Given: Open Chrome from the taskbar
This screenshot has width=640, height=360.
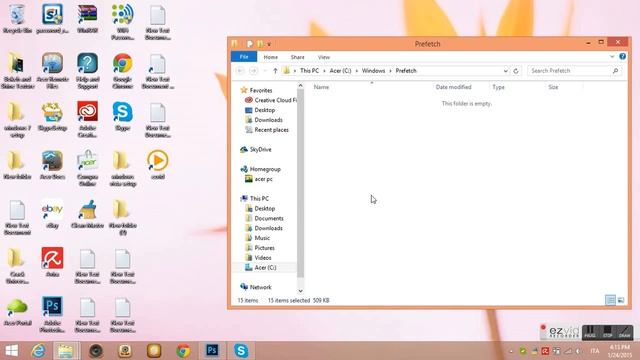Looking at the screenshot, I should tap(183, 351).
